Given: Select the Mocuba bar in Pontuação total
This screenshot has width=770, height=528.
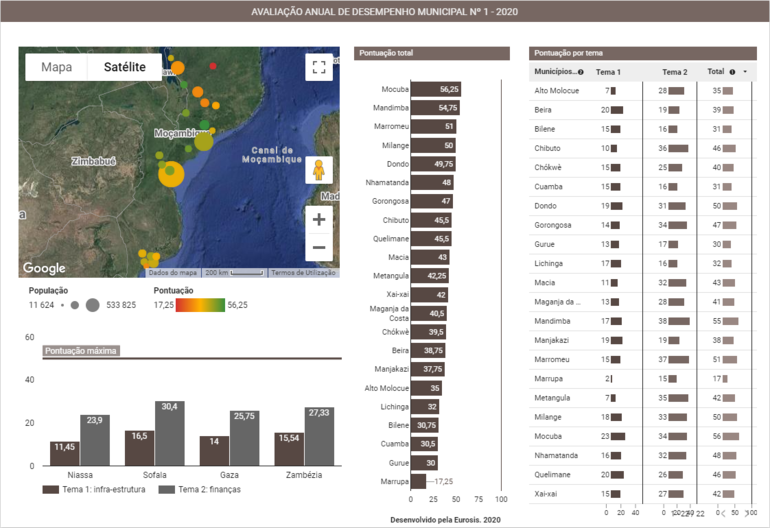Looking at the screenshot, I should (x=435, y=89).
